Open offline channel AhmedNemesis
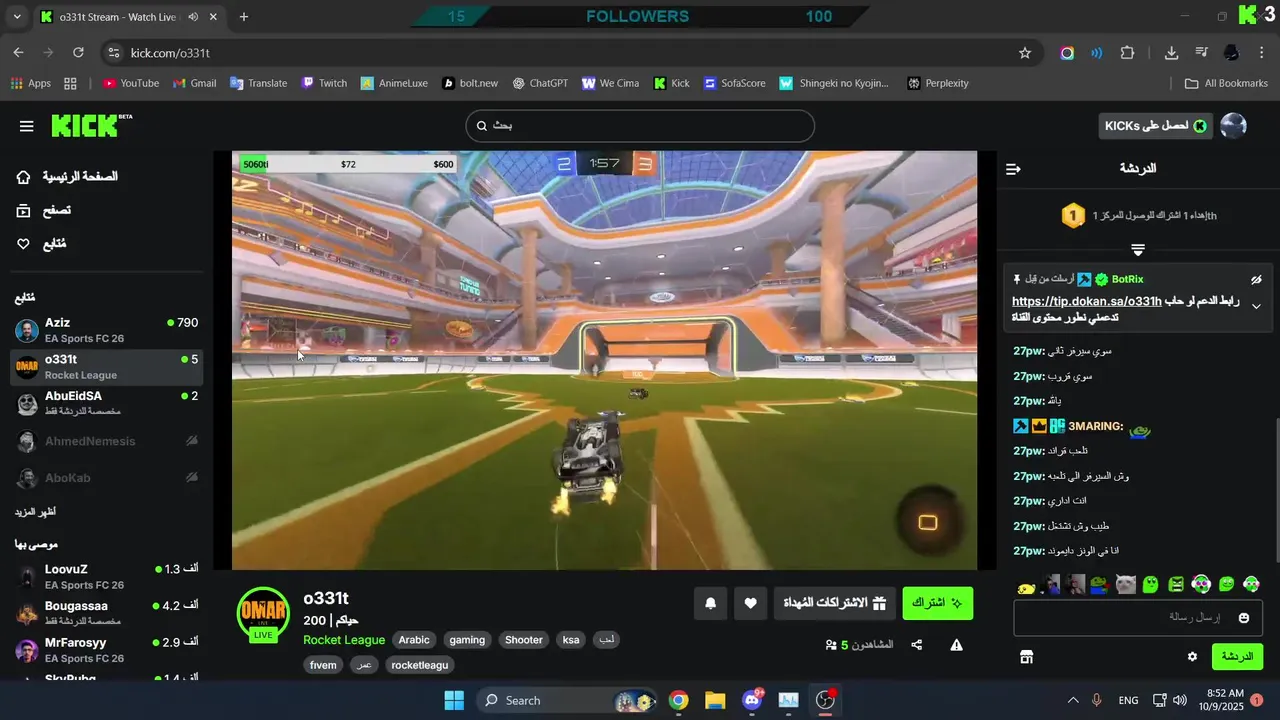The width and height of the screenshot is (1280, 720). click(106, 441)
